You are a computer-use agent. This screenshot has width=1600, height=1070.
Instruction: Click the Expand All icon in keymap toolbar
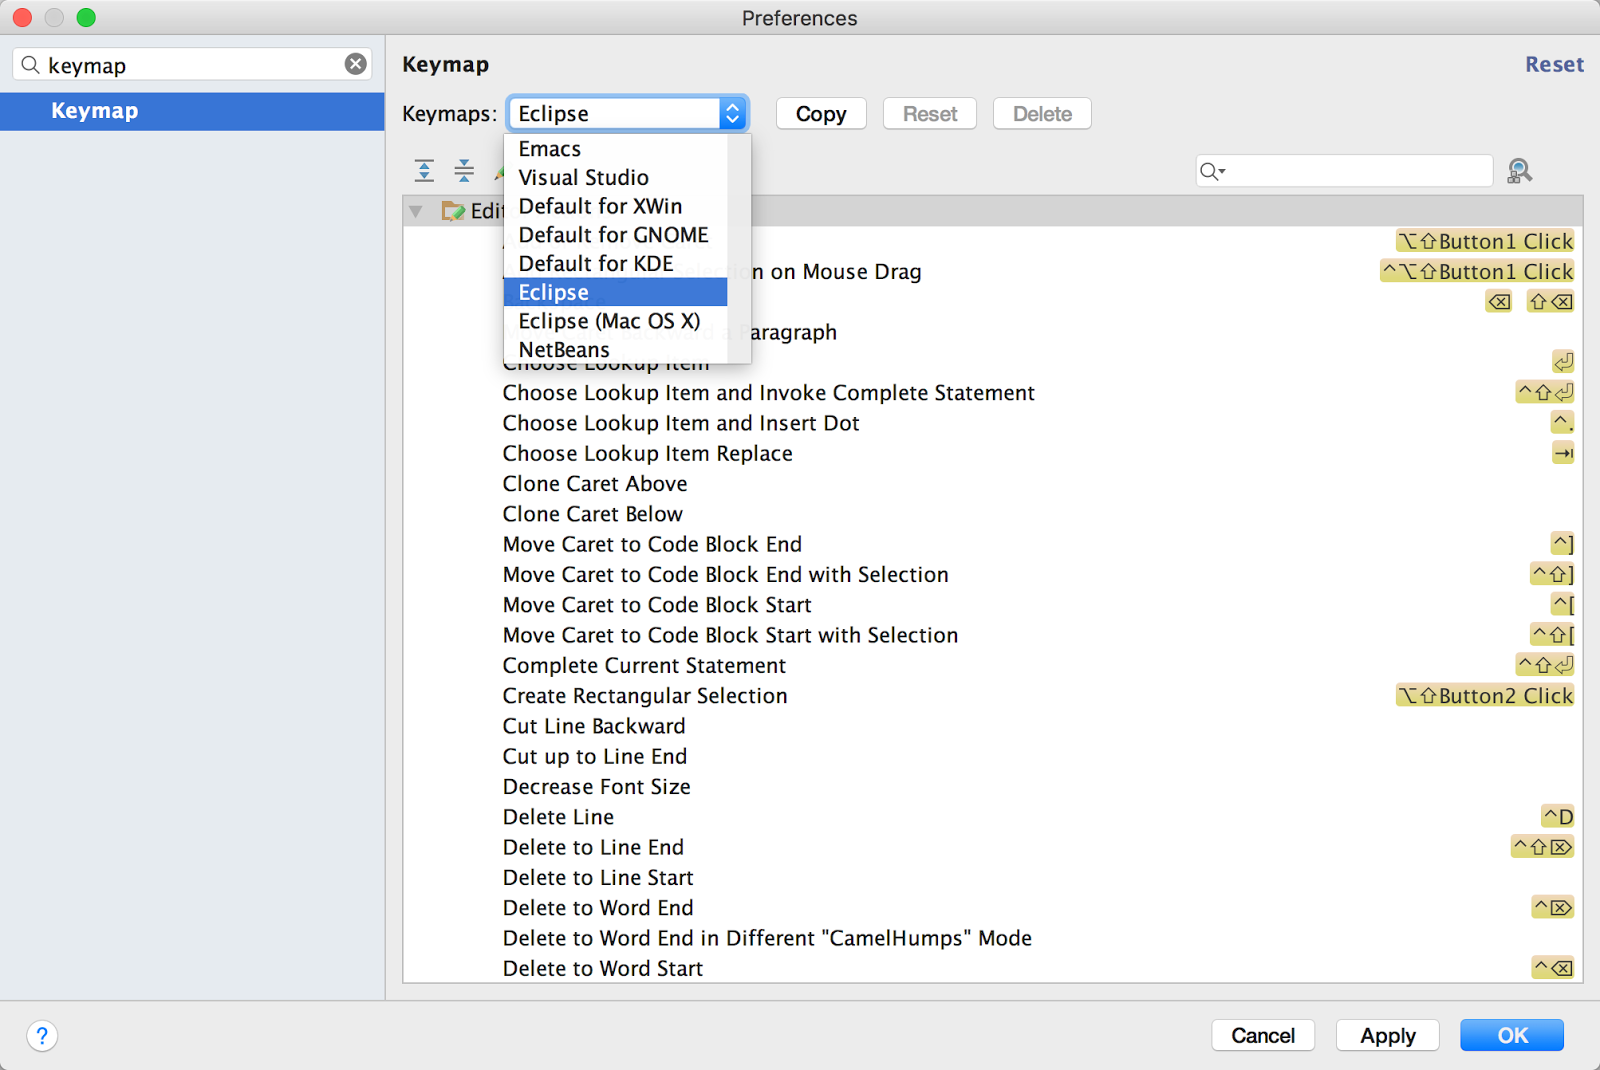click(424, 171)
